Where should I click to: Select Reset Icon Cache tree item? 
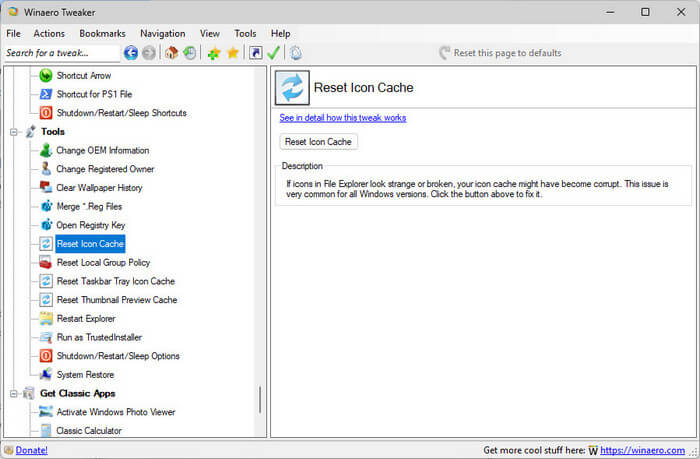[x=90, y=244]
